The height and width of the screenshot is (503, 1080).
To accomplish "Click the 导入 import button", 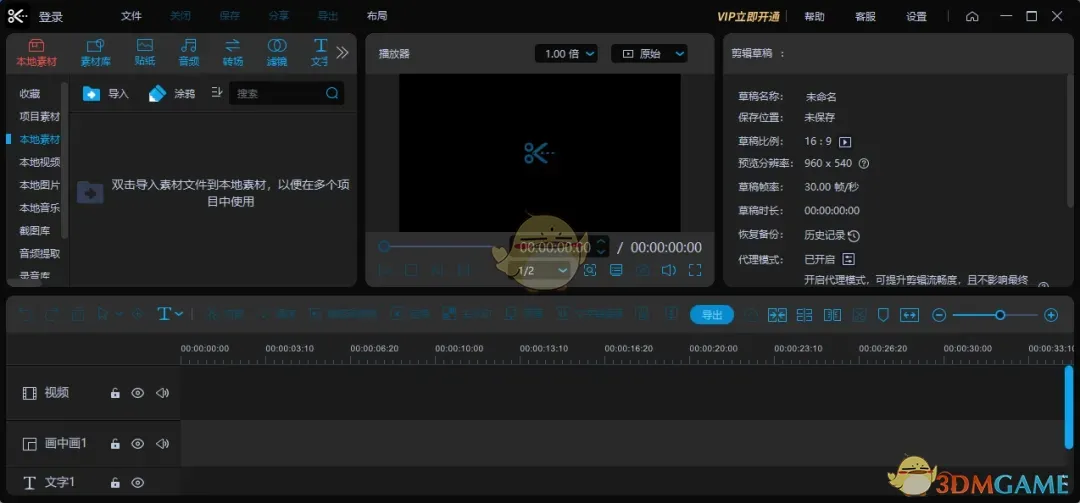I will [x=106, y=93].
